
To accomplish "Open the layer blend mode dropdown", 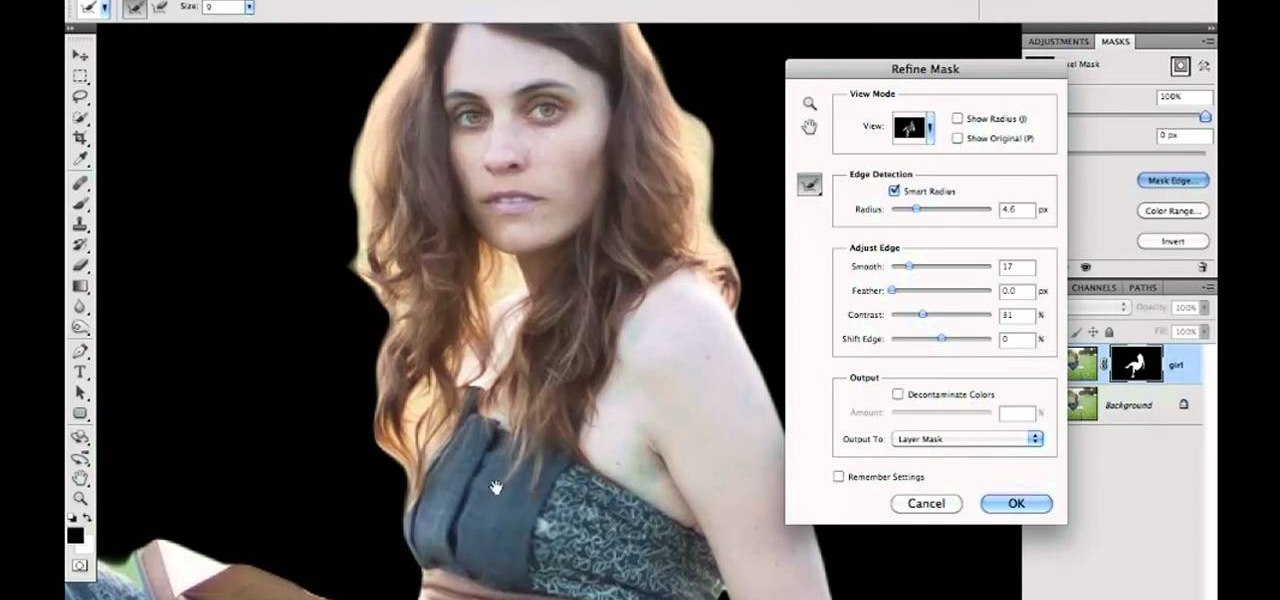I will 1098,307.
